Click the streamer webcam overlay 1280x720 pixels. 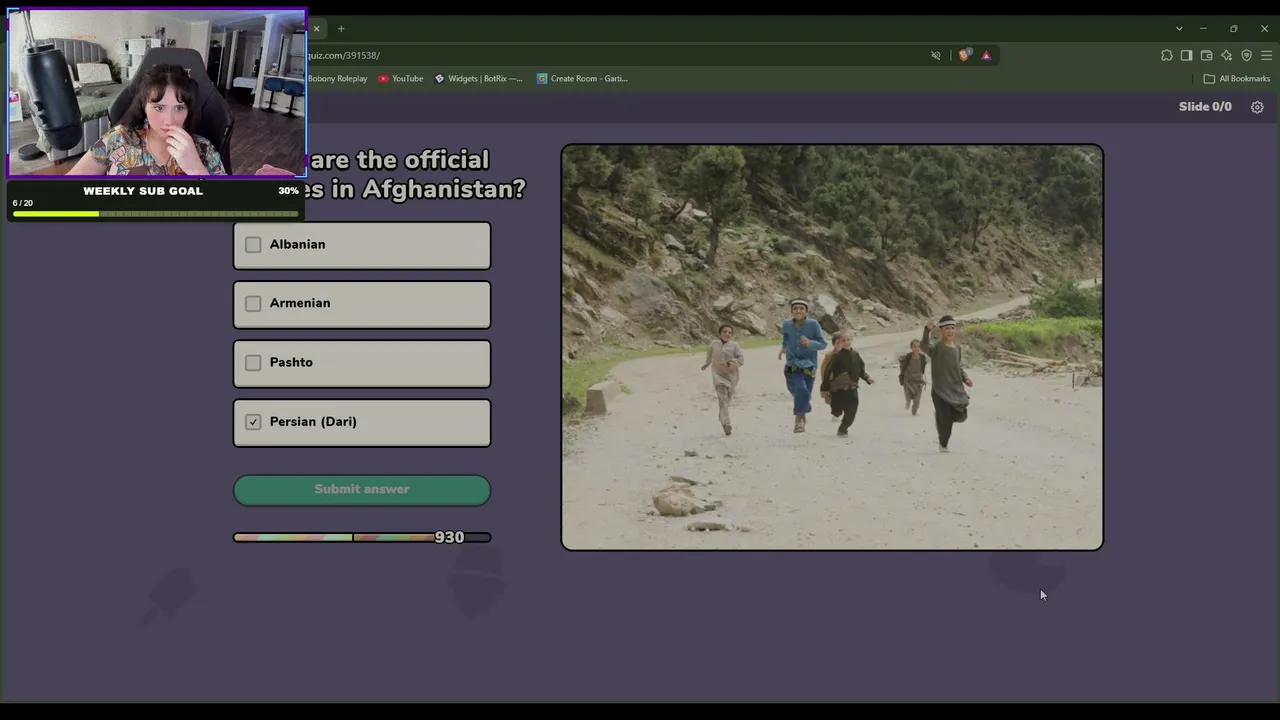pos(157,93)
